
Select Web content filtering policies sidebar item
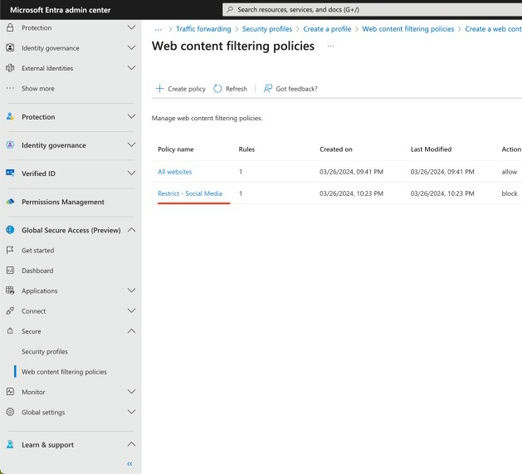(64, 372)
